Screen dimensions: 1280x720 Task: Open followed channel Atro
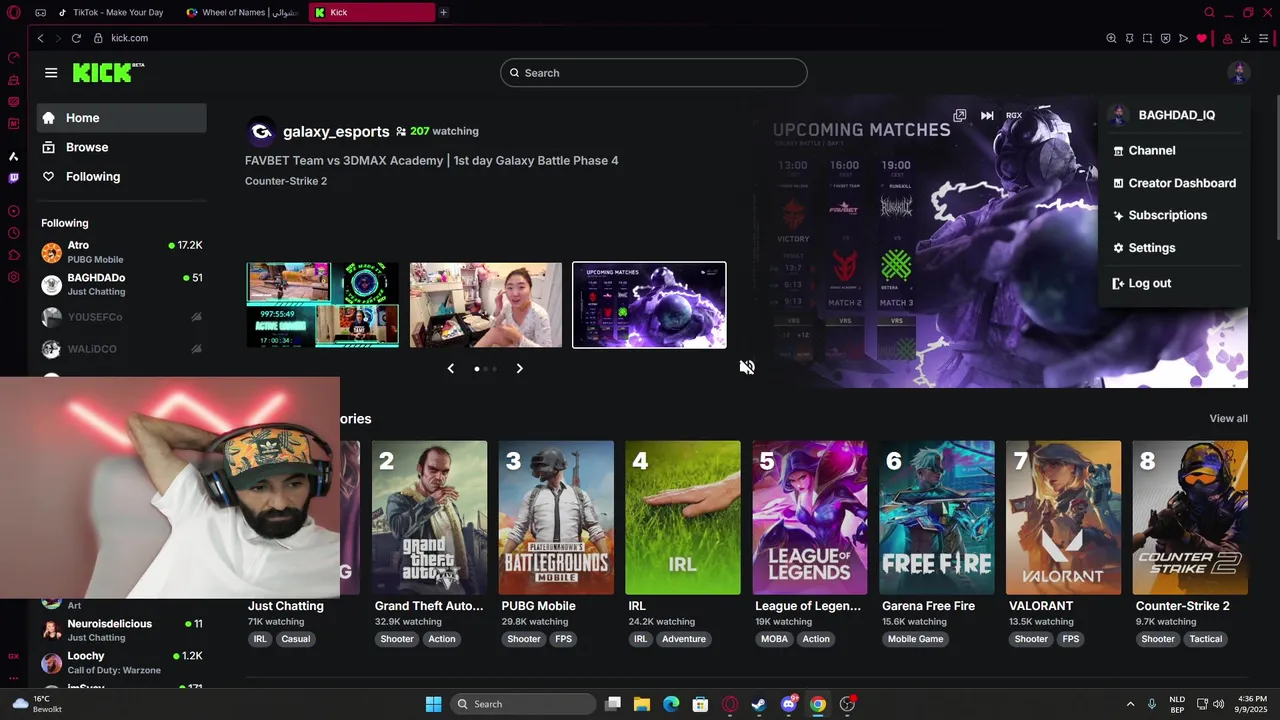[122, 252]
